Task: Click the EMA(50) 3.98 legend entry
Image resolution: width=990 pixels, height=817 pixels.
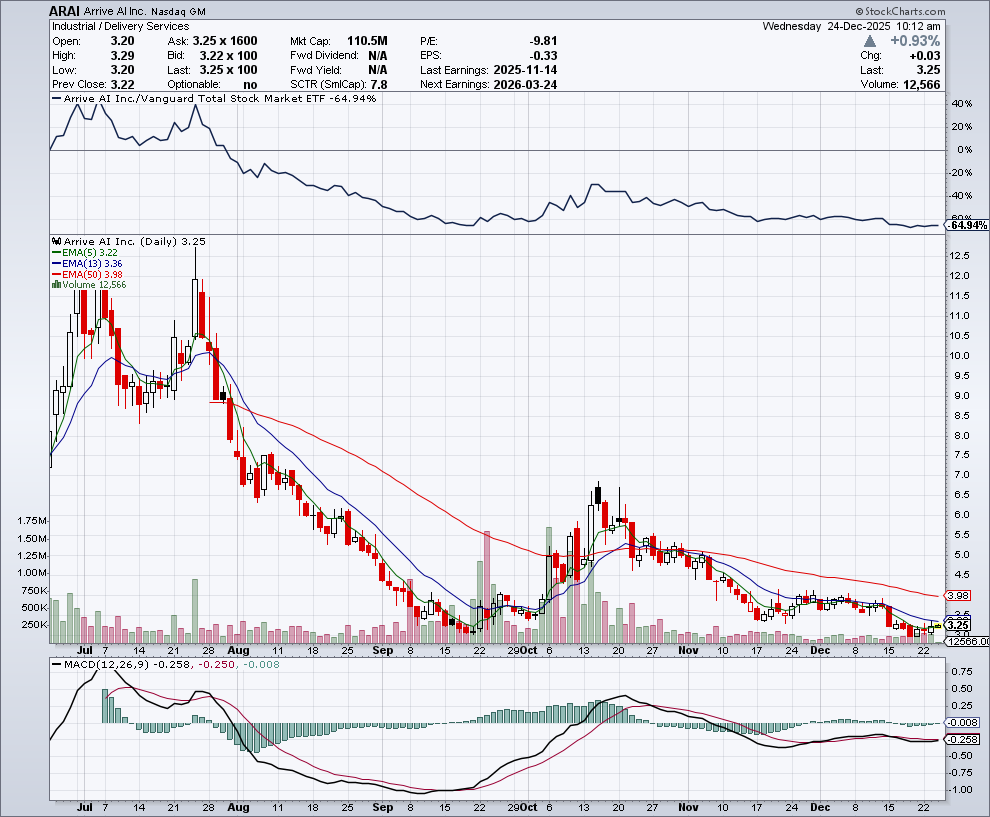Action: (87, 275)
